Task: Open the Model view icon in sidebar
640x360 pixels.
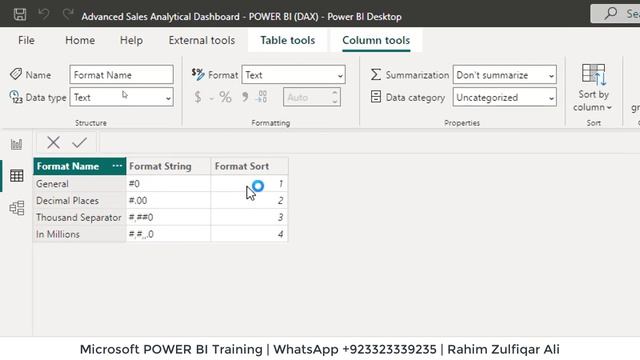Action: point(17,208)
